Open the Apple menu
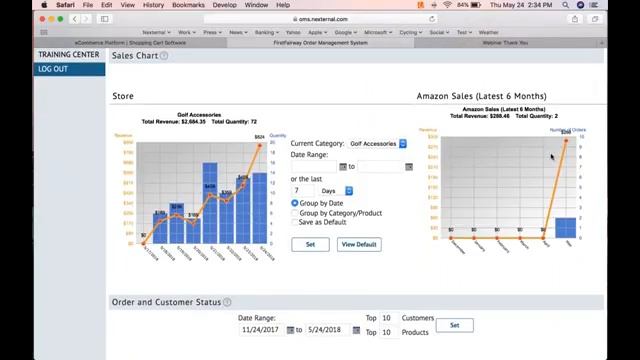Image resolution: width=640 pixels, height=360 pixels. point(44,5)
